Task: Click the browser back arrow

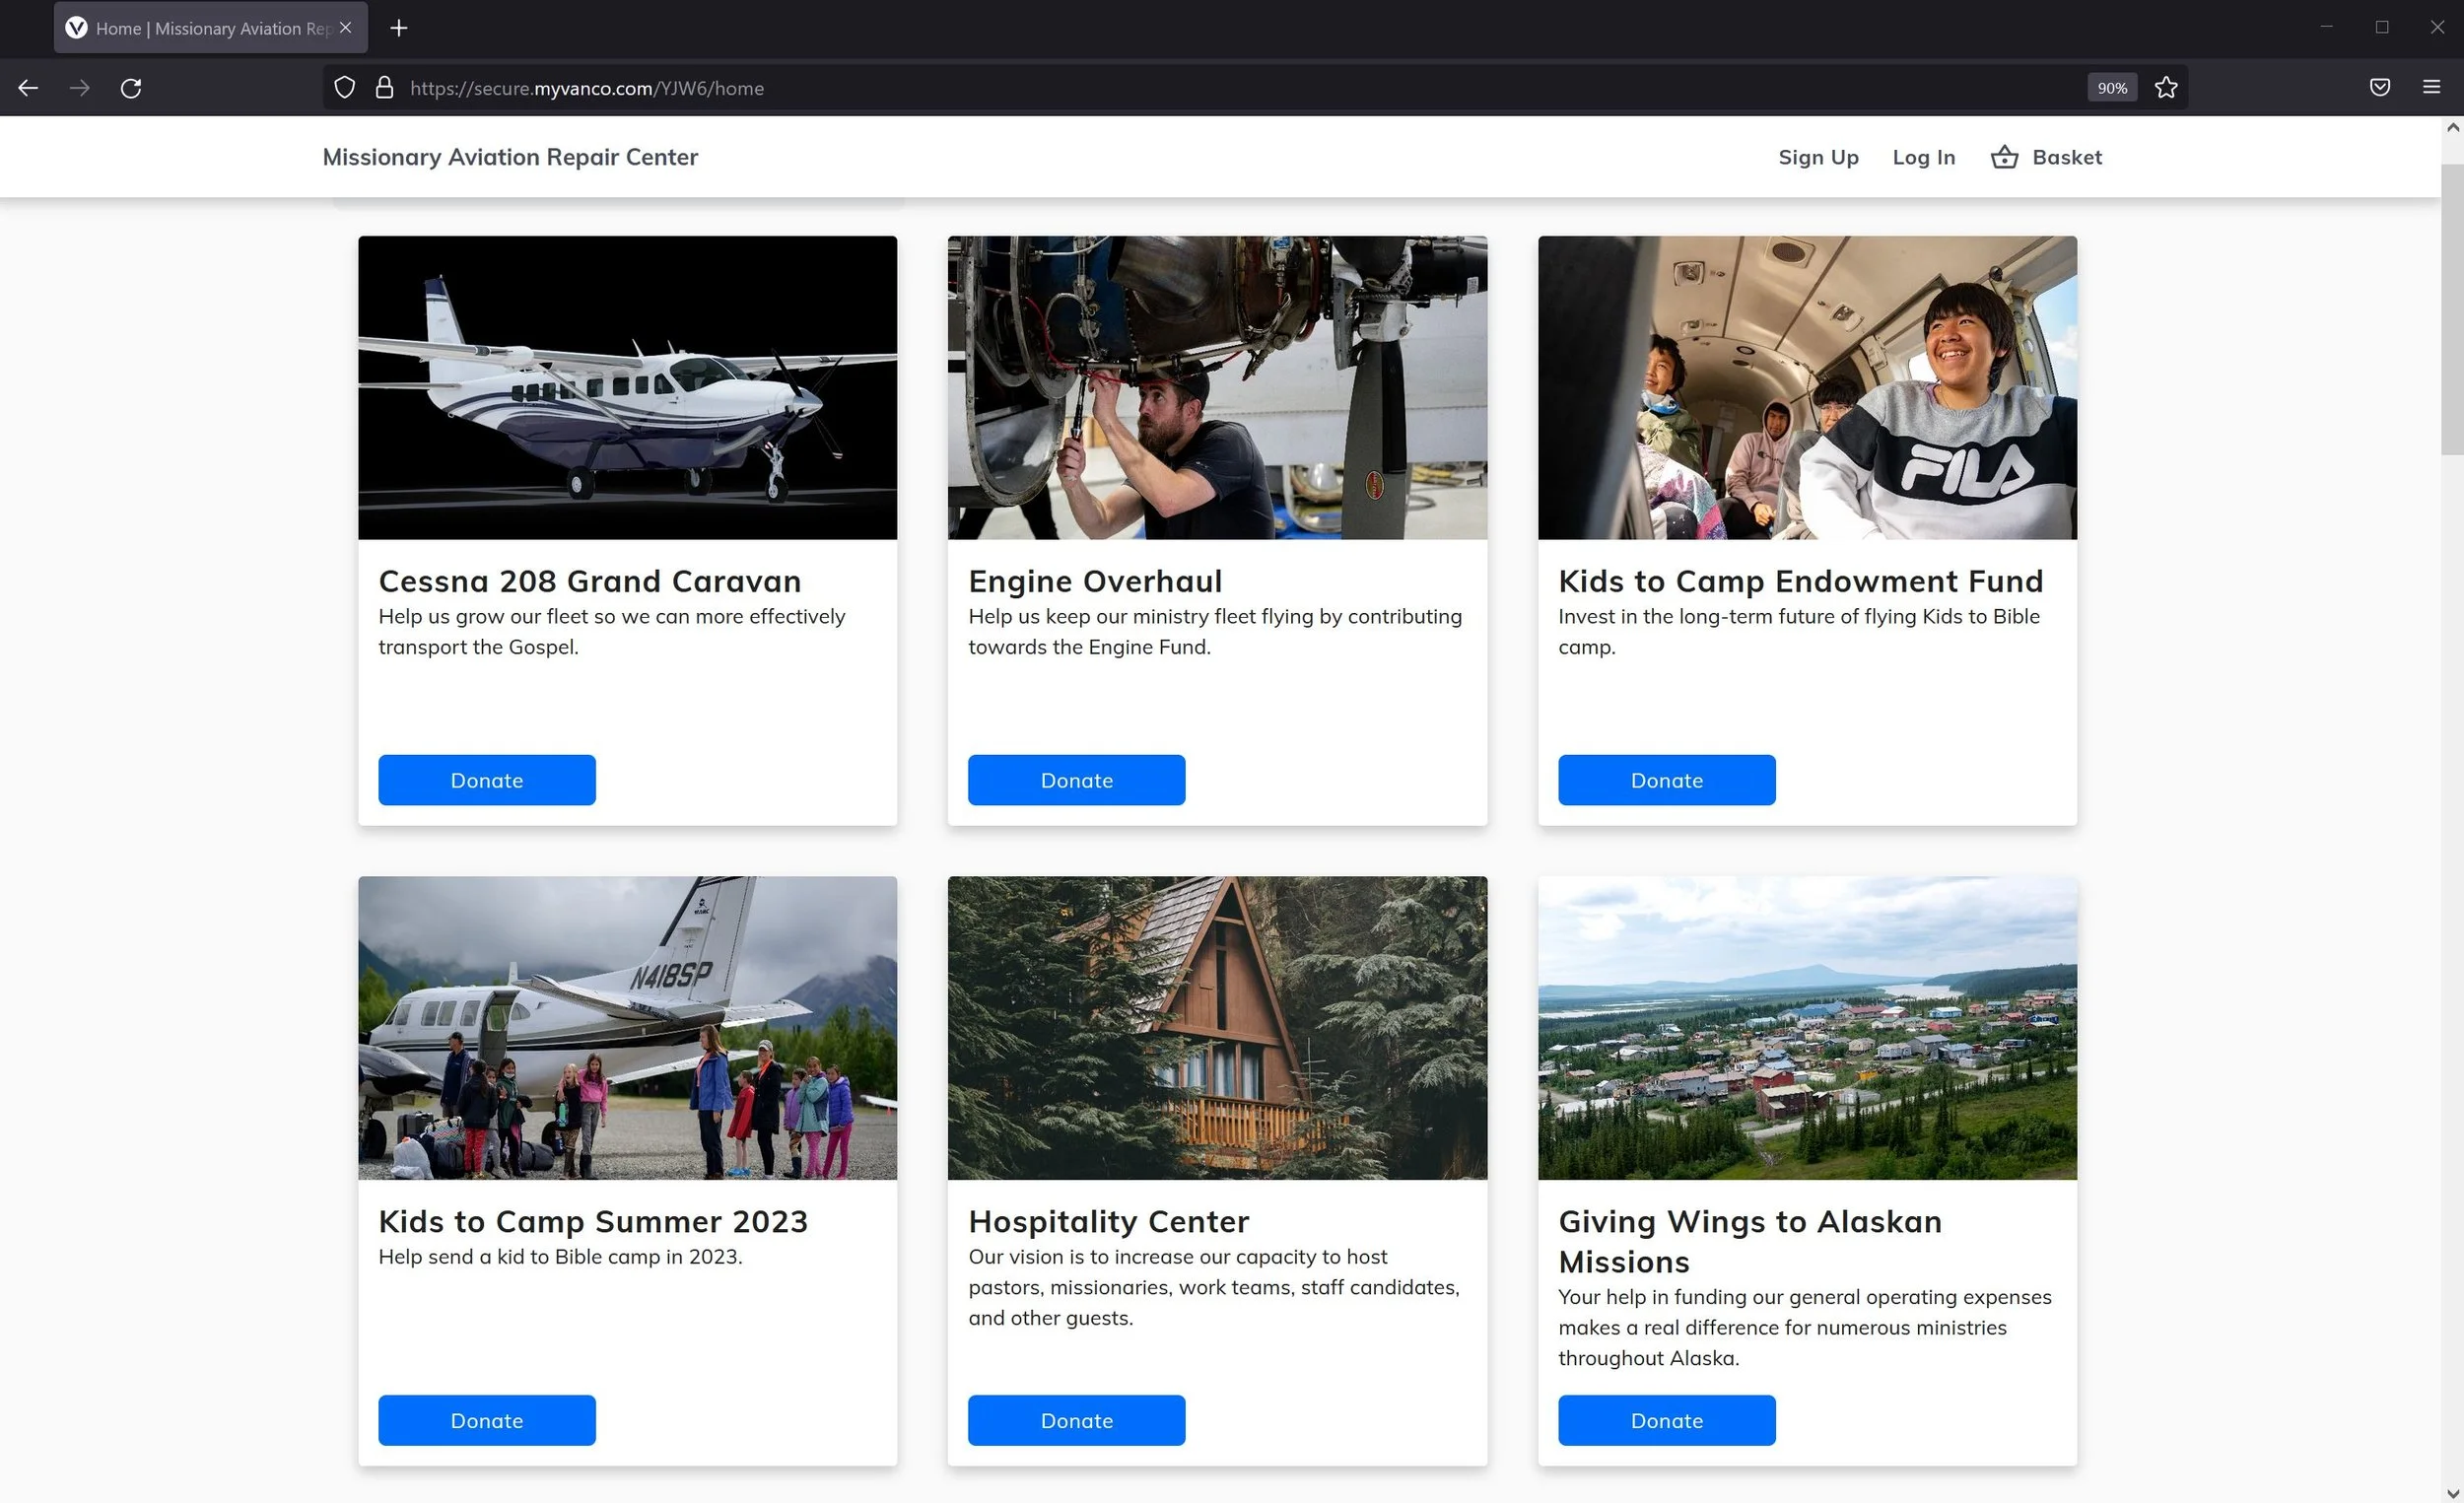Action: coord(28,88)
